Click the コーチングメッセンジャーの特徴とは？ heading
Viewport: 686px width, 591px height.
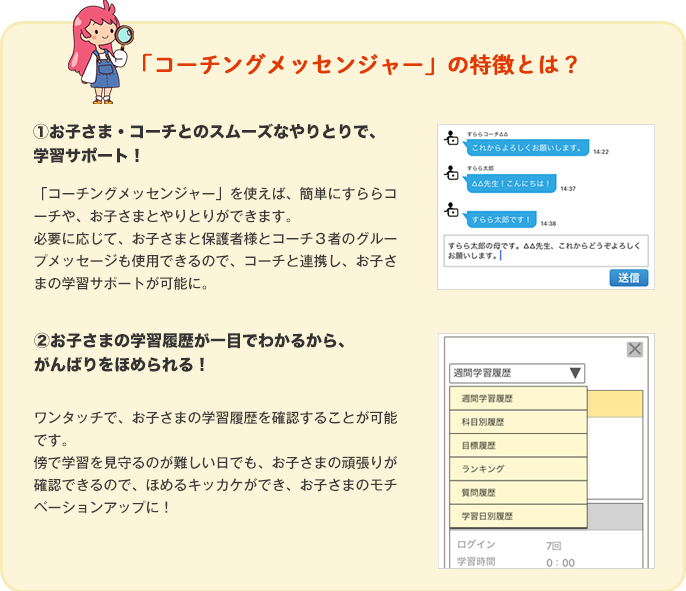click(359, 65)
